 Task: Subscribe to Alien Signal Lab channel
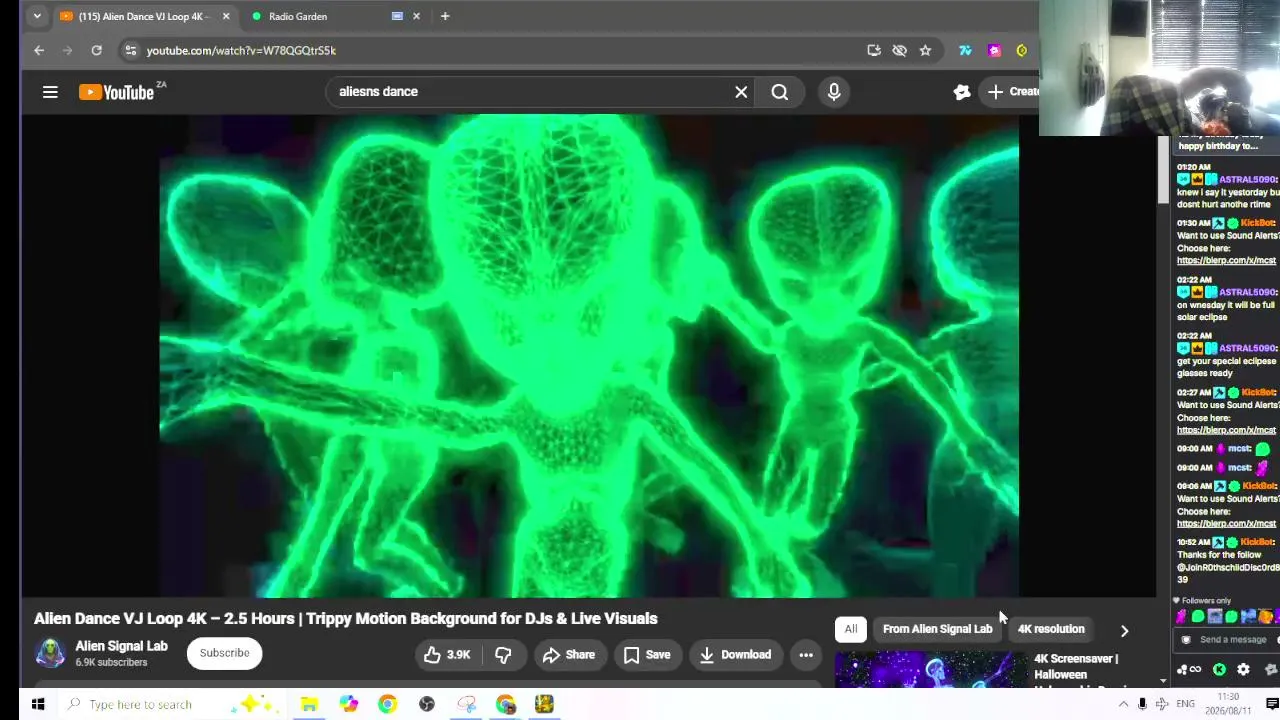point(224,653)
